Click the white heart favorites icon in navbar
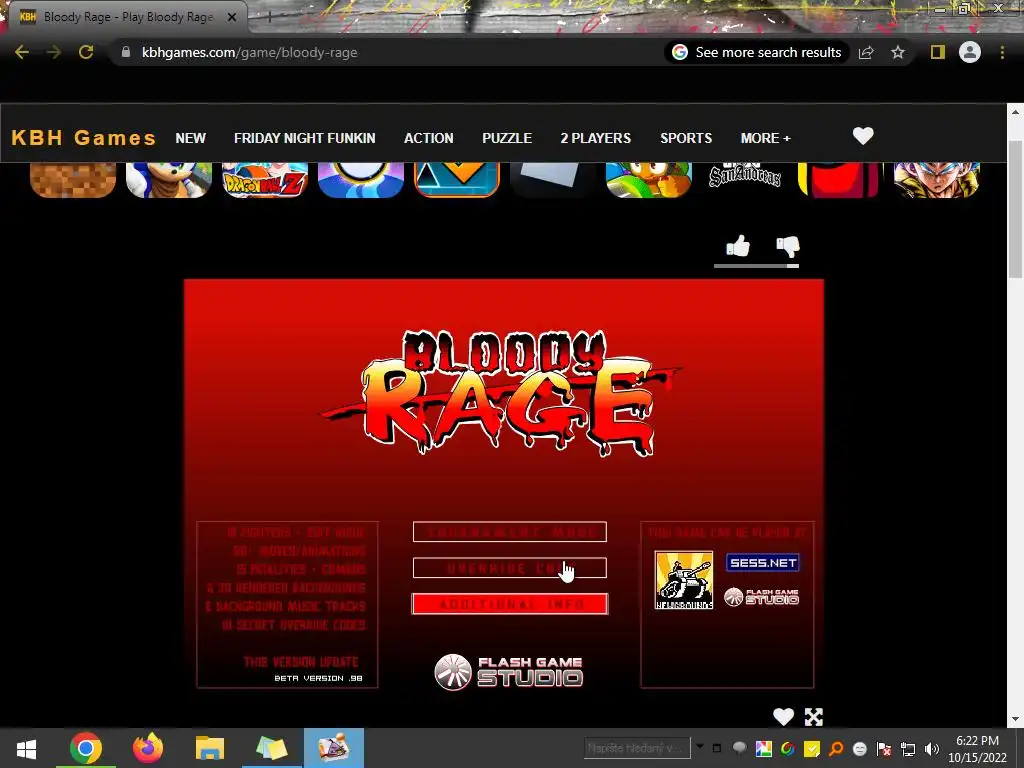Screen dimensions: 1024x768 (x=863, y=136)
